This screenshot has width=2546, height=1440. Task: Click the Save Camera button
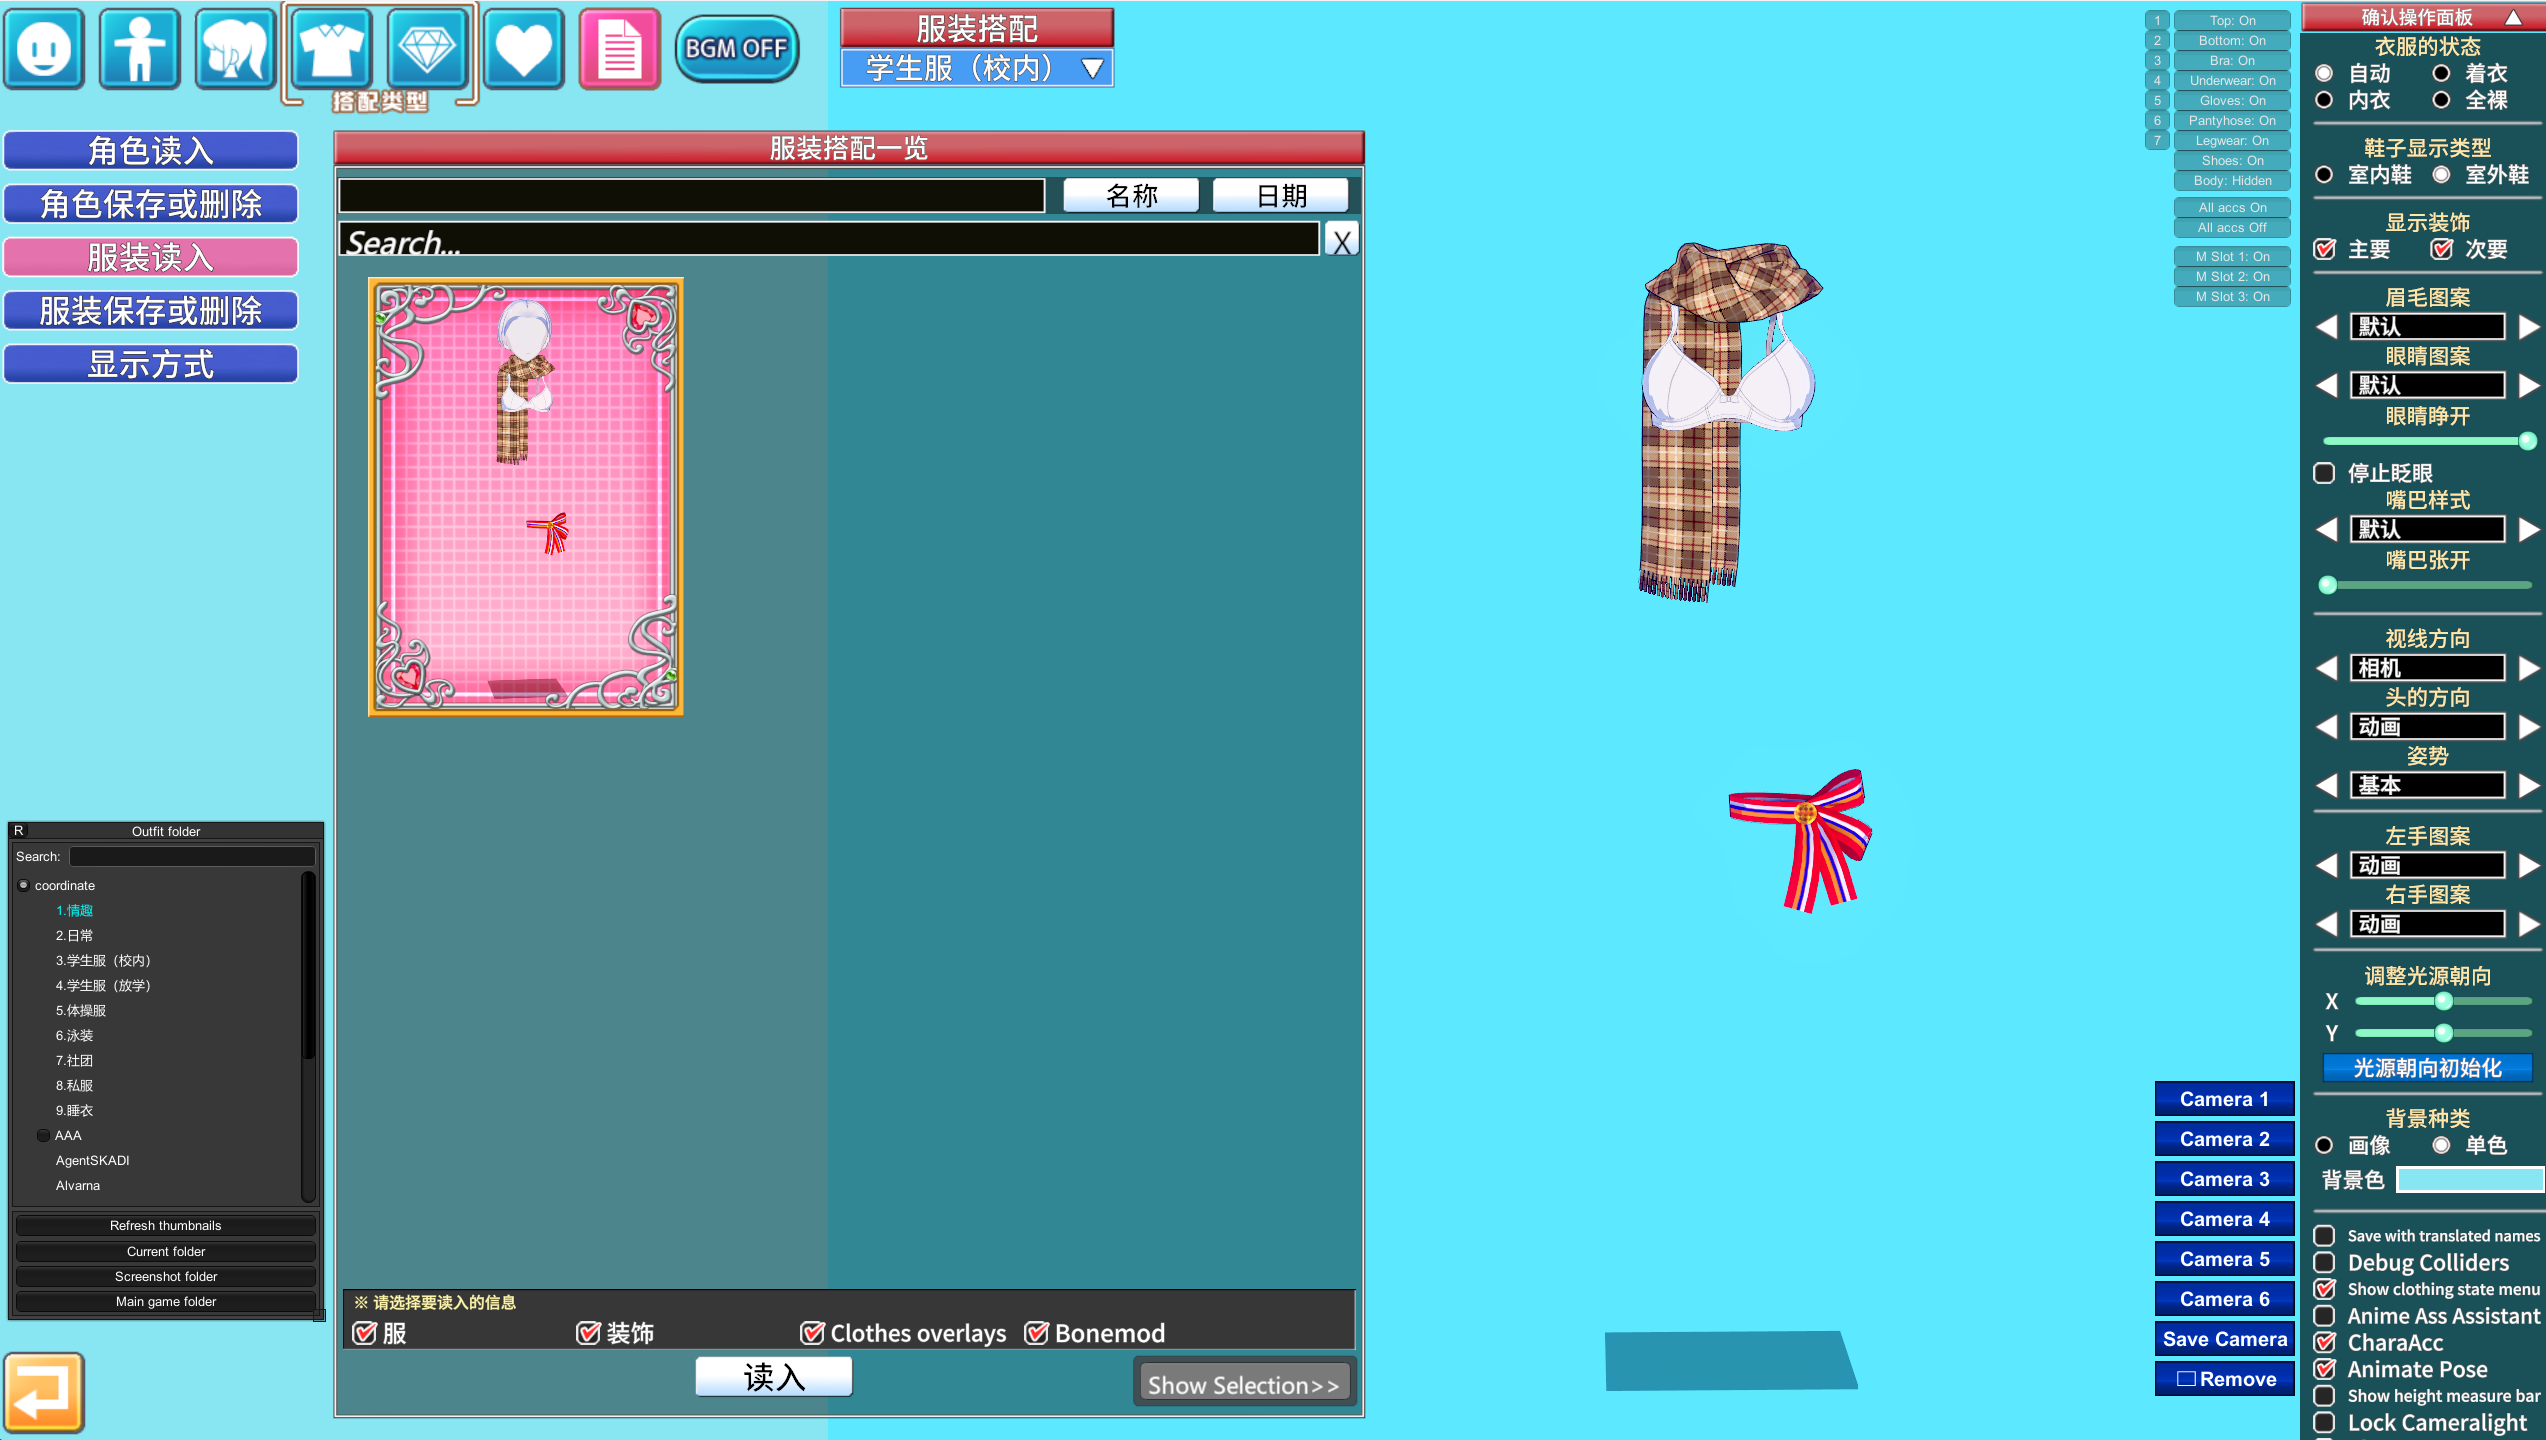click(2224, 1339)
